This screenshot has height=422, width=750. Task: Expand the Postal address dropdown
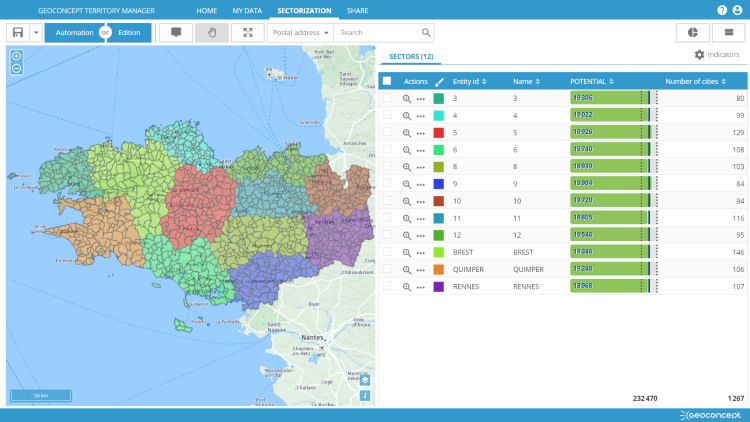[299, 32]
